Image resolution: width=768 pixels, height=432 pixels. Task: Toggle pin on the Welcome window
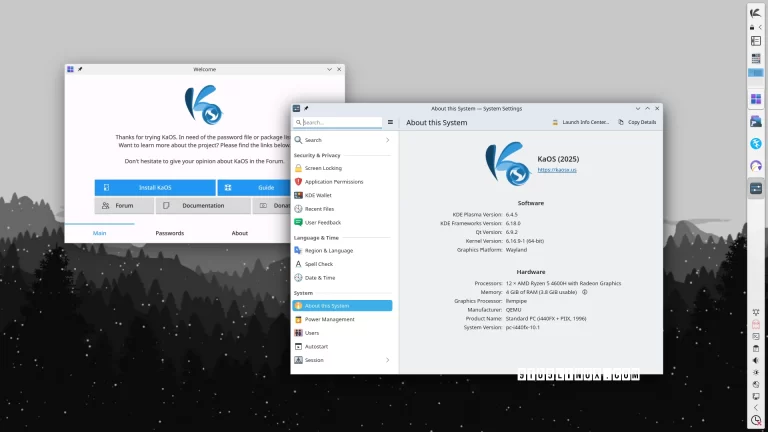pos(80,69)
